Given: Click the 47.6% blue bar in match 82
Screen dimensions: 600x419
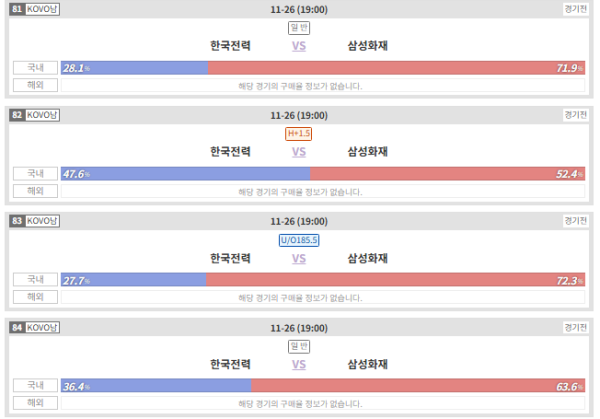Looking at the screenshot, I should coord(186,174).
